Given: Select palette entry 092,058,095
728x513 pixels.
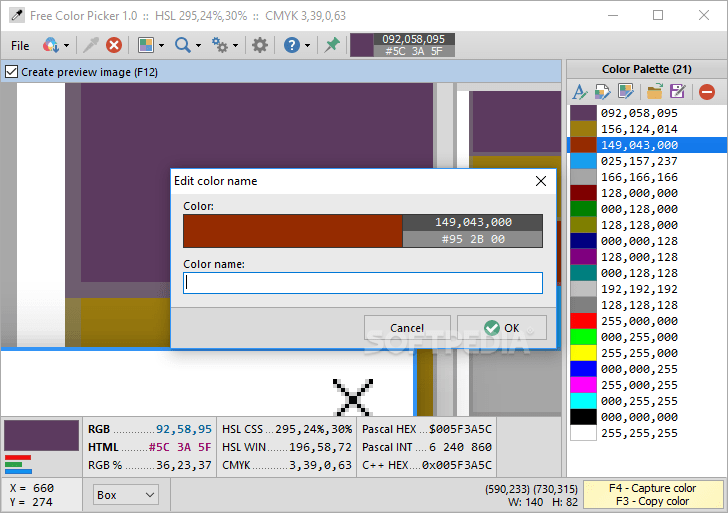Looking at the screenshot, I should (x=648, y=113).
